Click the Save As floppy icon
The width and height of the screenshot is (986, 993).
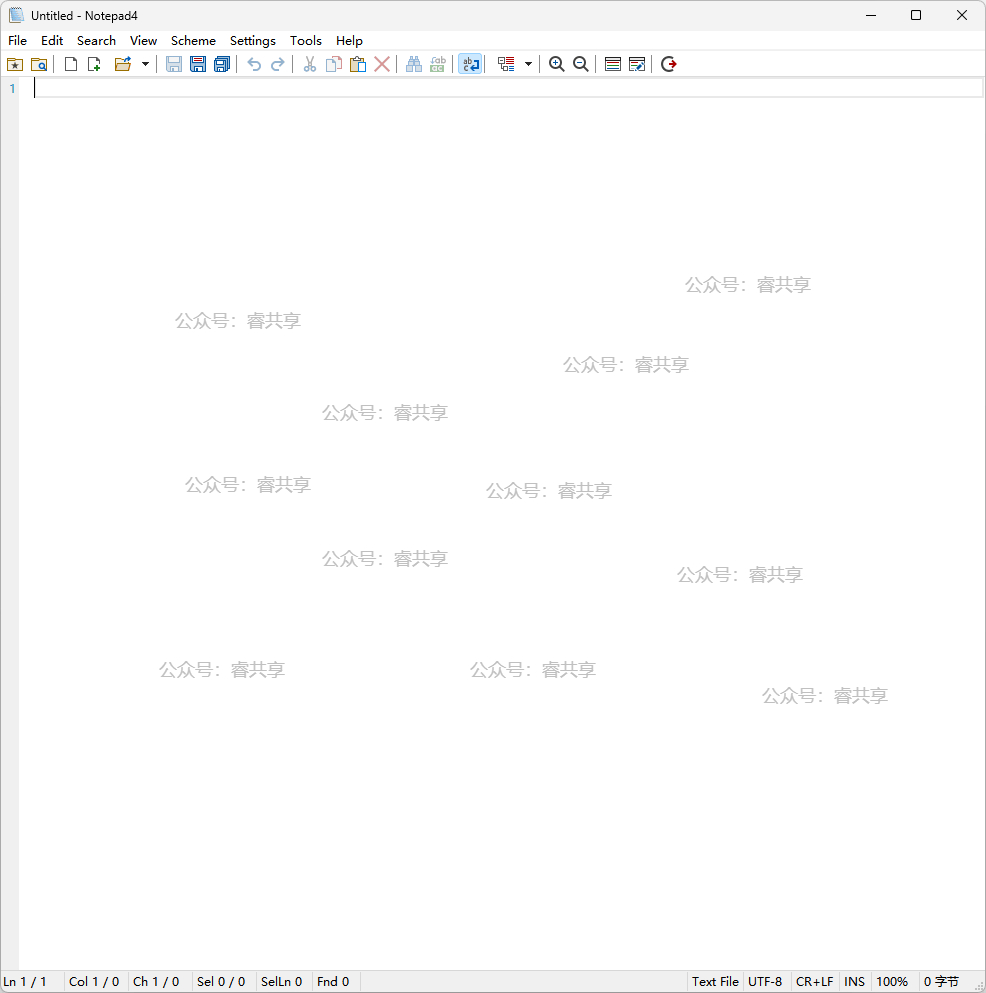(198, 64)
